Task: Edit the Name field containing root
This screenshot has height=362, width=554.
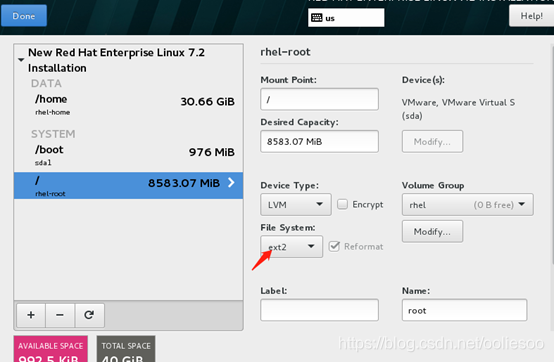Action: click(x=464, y=310)
